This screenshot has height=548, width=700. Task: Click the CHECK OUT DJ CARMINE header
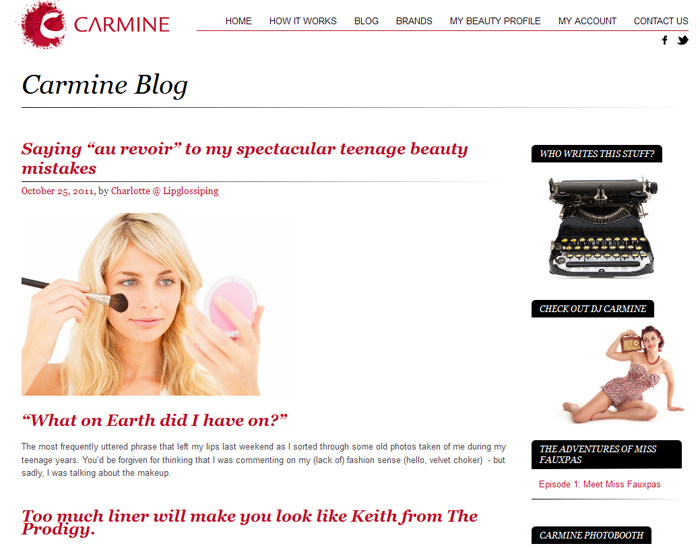[x=592, y=309]
